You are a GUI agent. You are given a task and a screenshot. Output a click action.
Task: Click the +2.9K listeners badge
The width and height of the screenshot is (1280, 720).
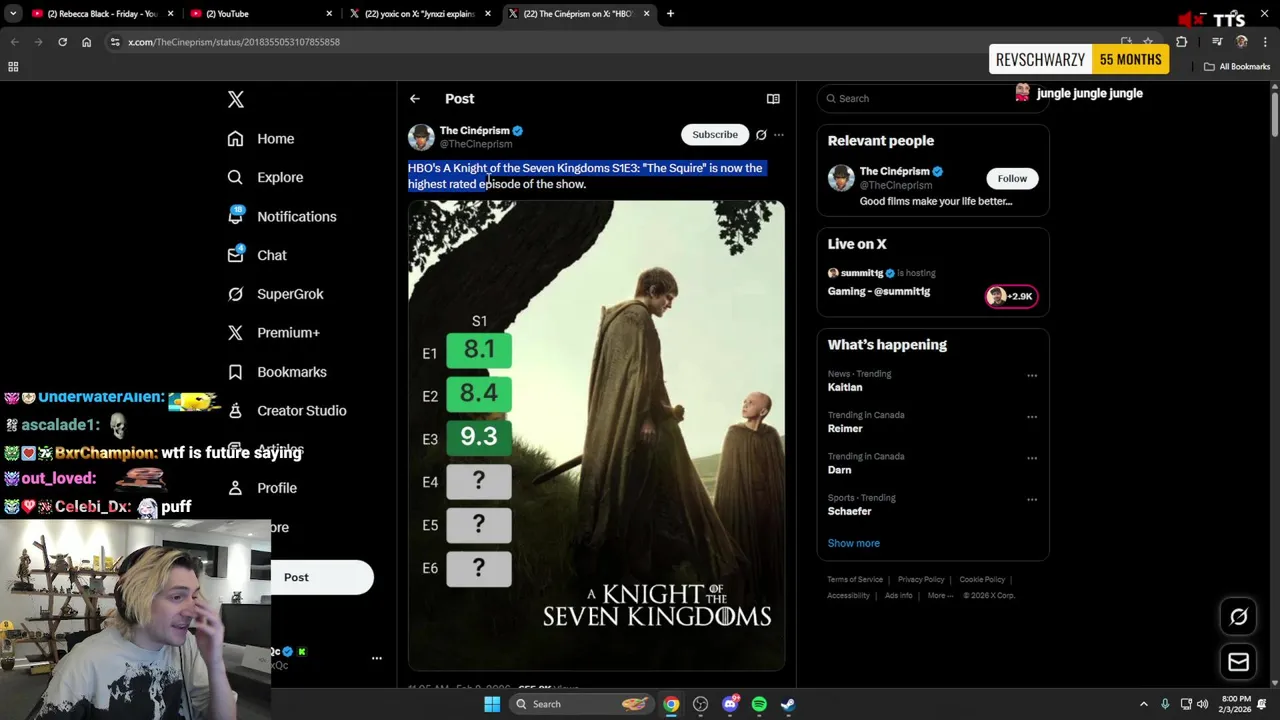click(1012, 296)
